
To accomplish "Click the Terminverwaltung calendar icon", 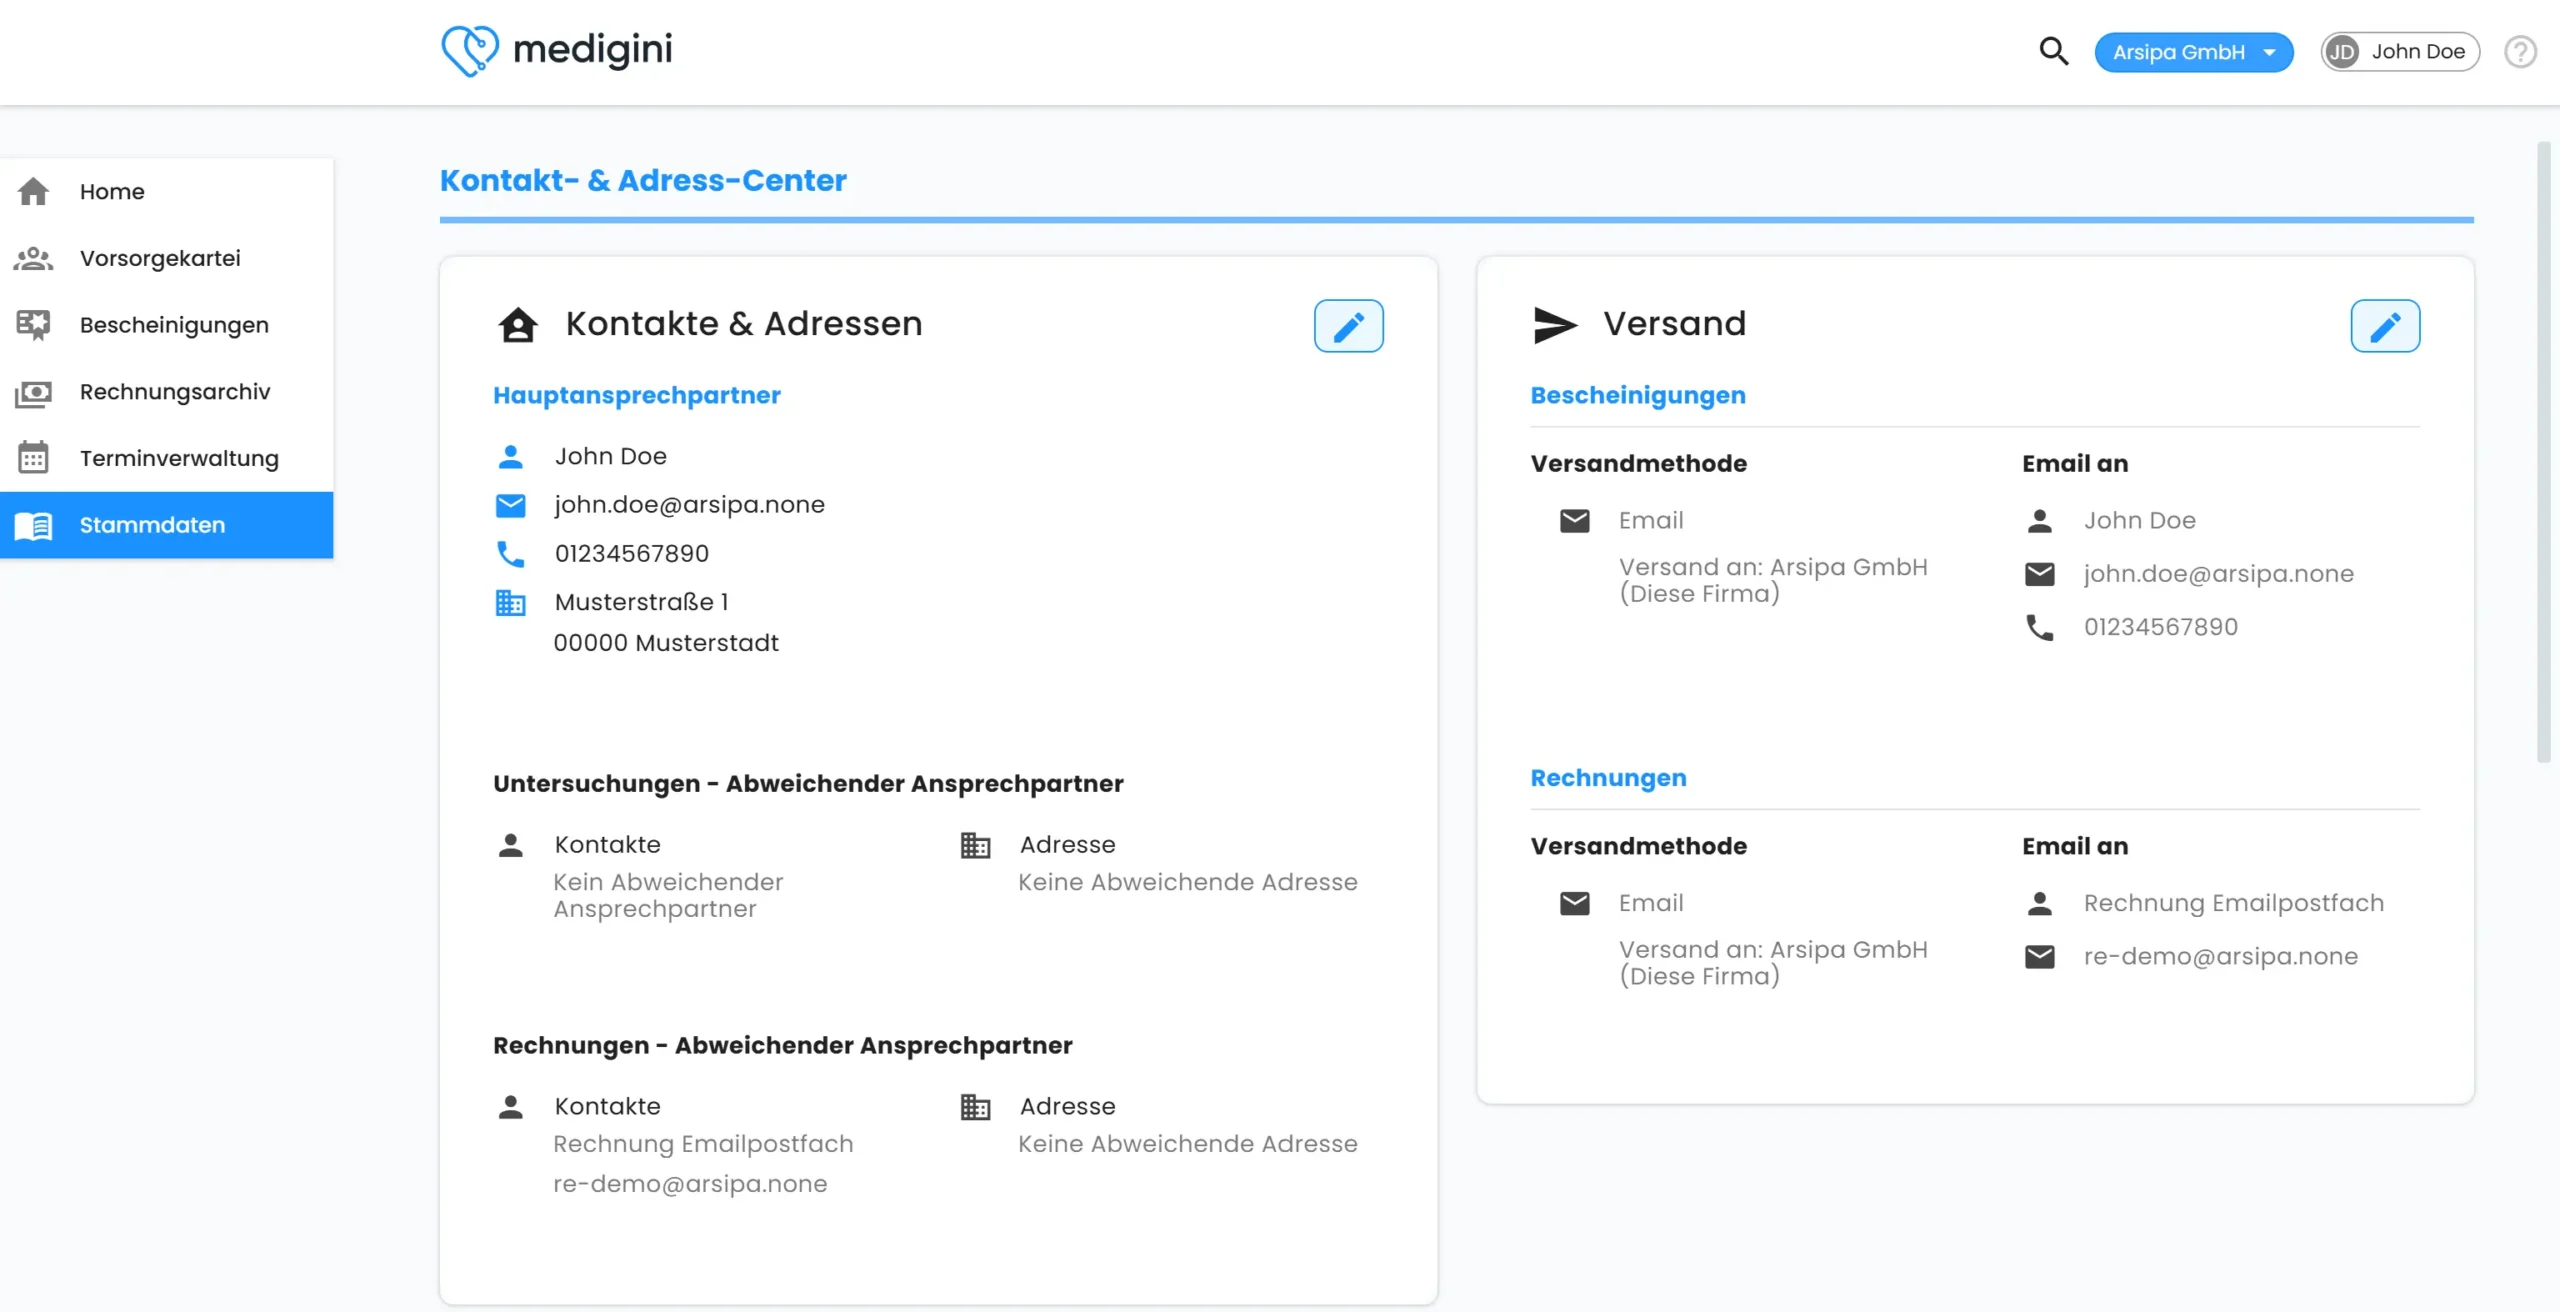I will coord(33,458).
